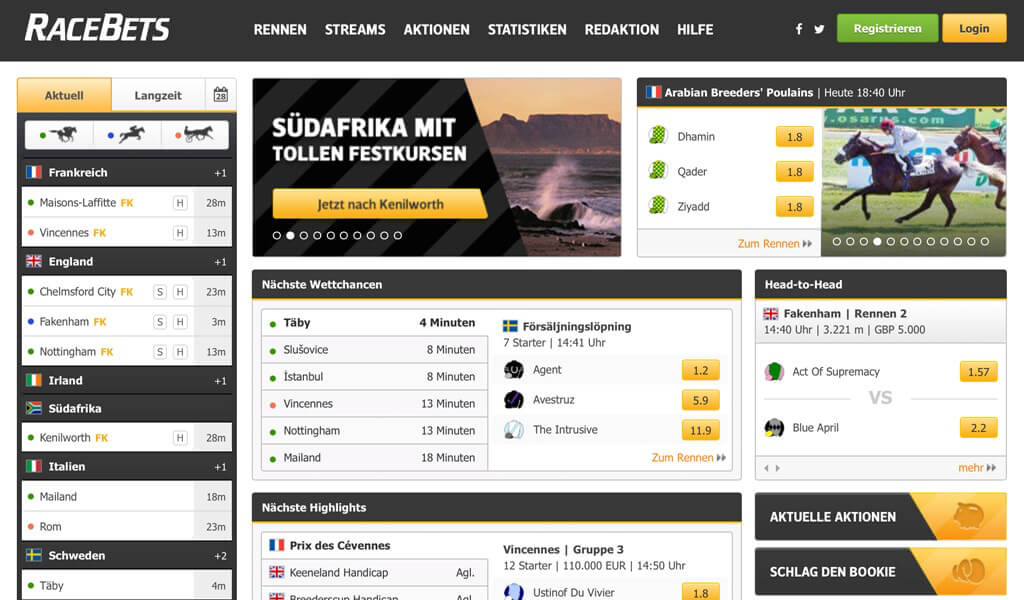Click Dhamin's green jockey silk icon
This screenshot has width=1024, height=600.
[x=658, y=136]
